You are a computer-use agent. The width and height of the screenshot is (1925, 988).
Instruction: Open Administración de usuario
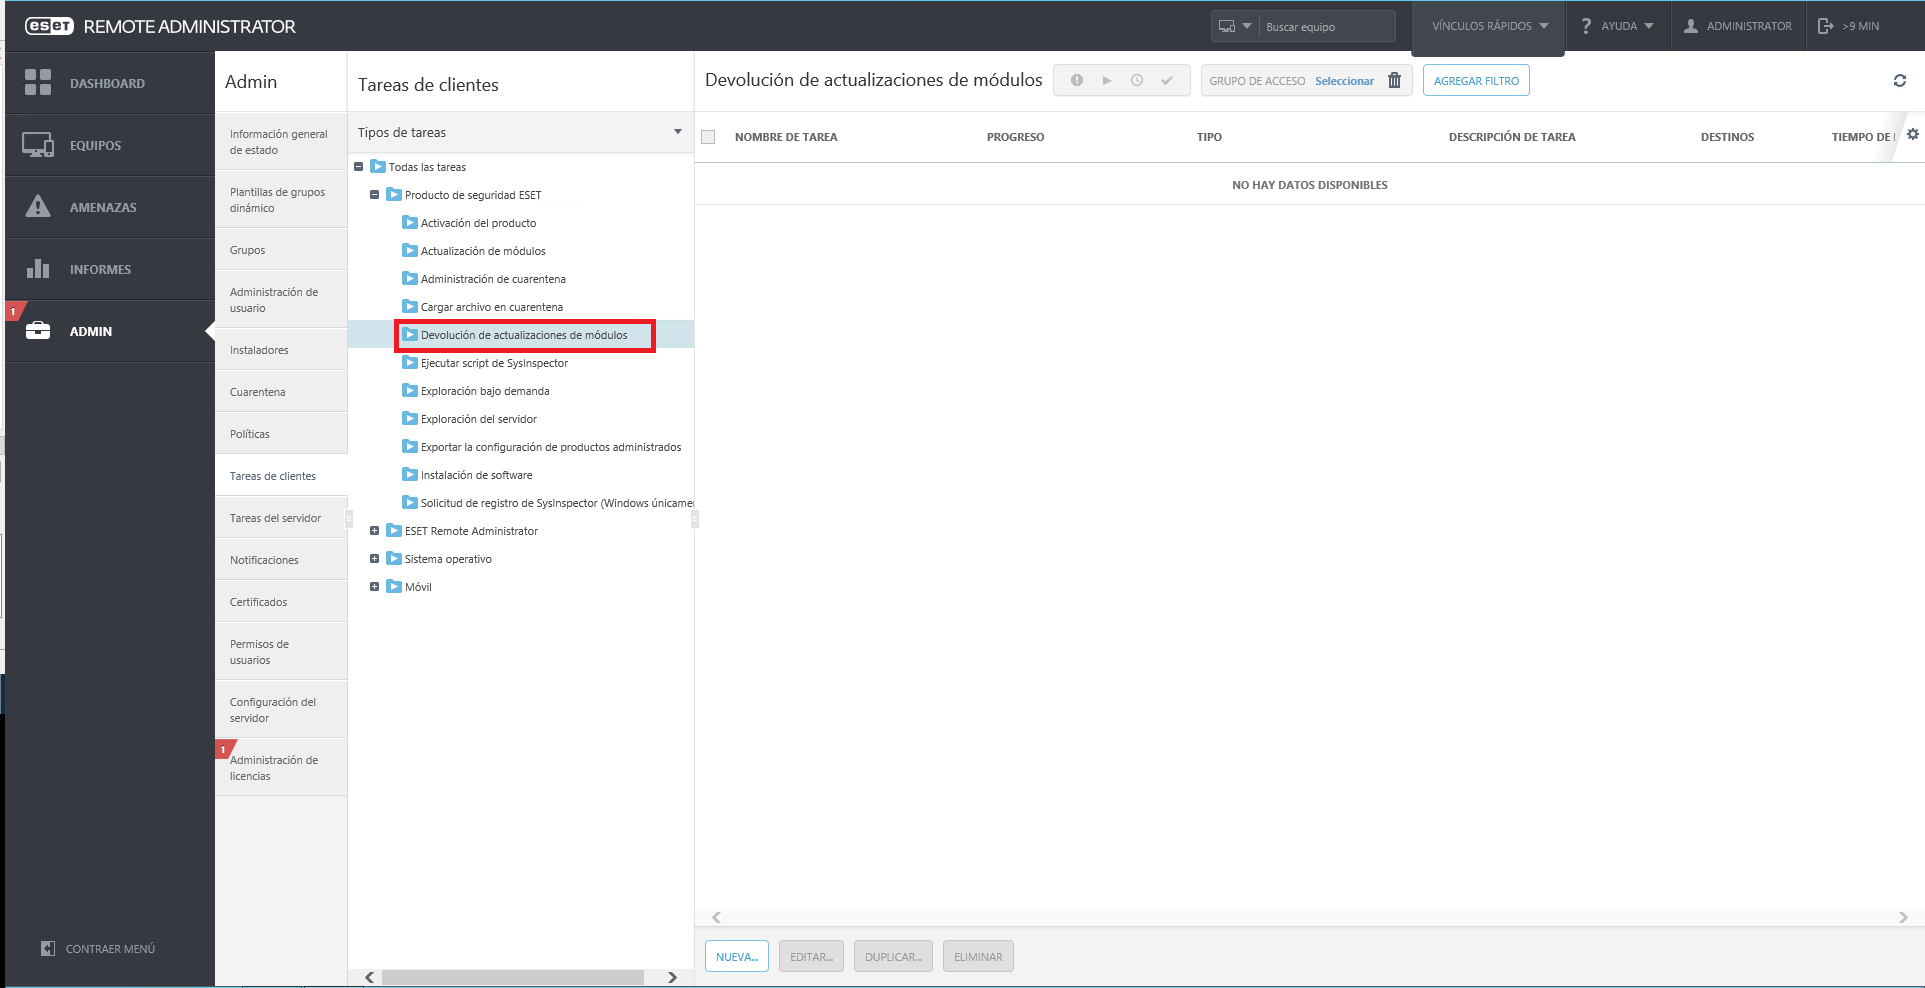coord(281,300)
